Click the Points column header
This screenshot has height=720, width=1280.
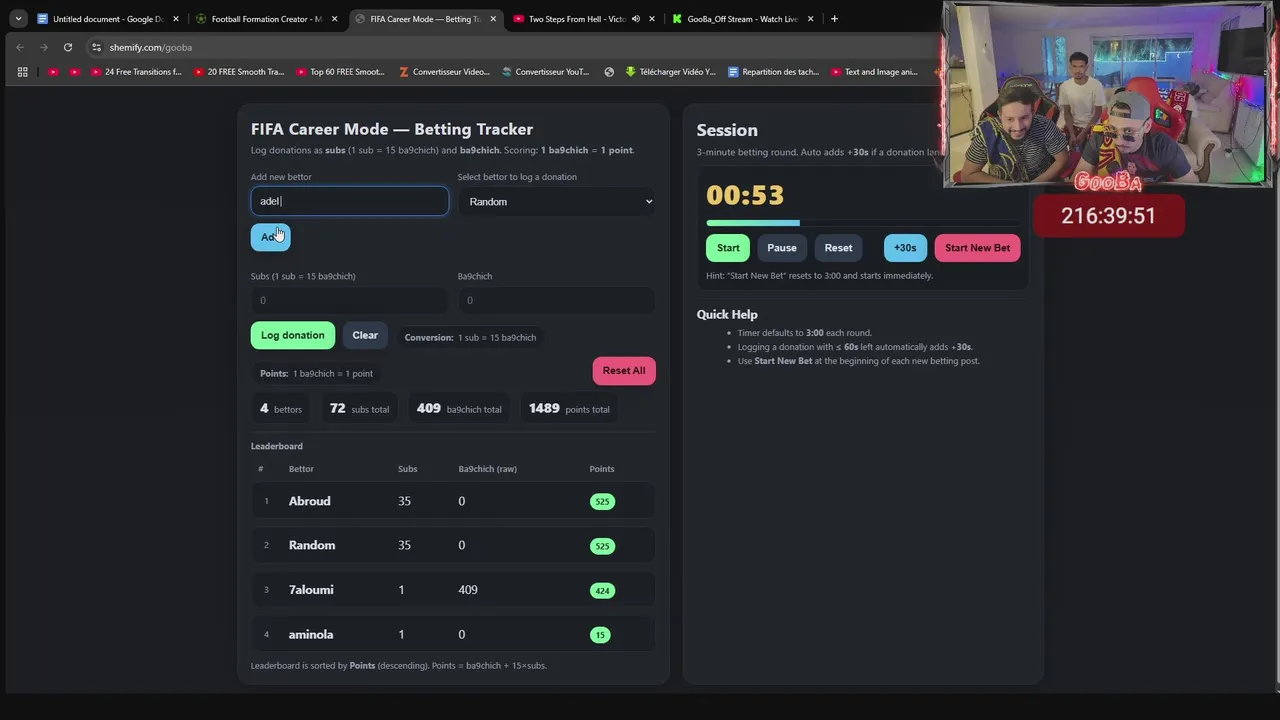click(x=602, y=469)
